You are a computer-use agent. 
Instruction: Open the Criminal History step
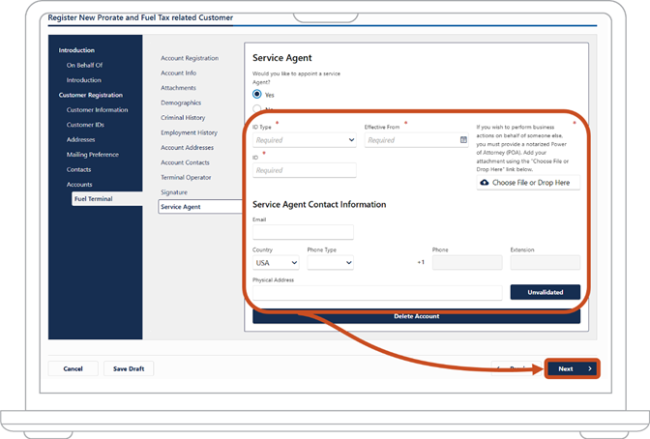[183, 118]
